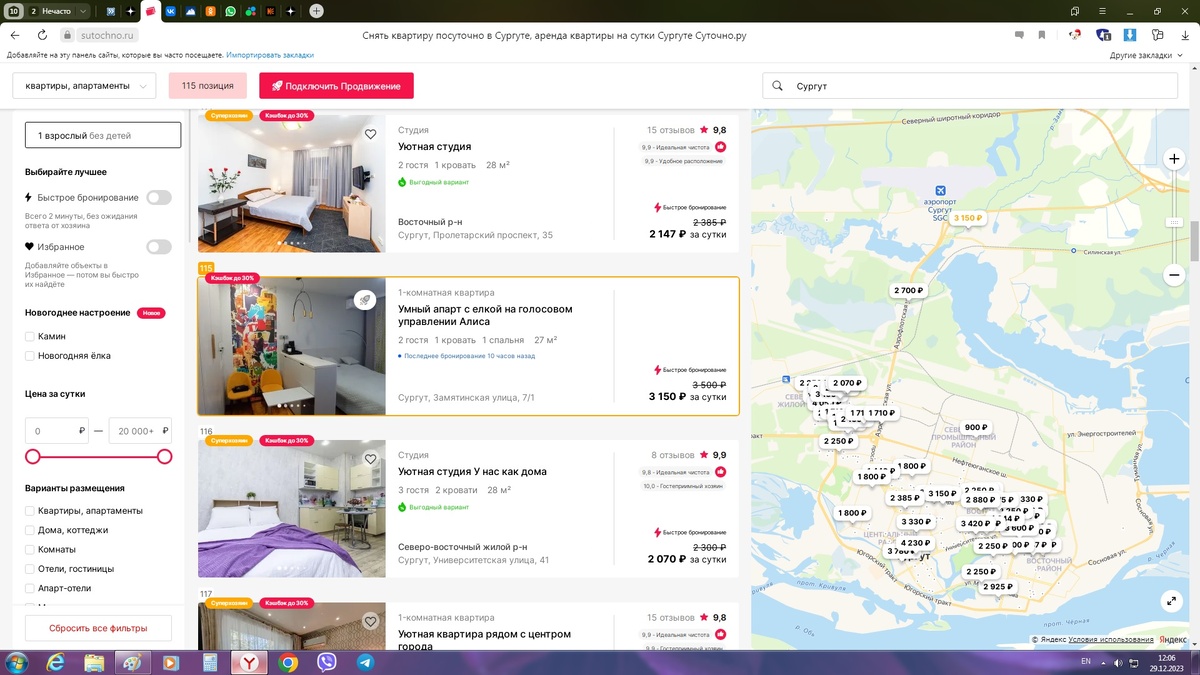
Task: Switch to the WhatsApp browser tab
Action: point(231,11)
